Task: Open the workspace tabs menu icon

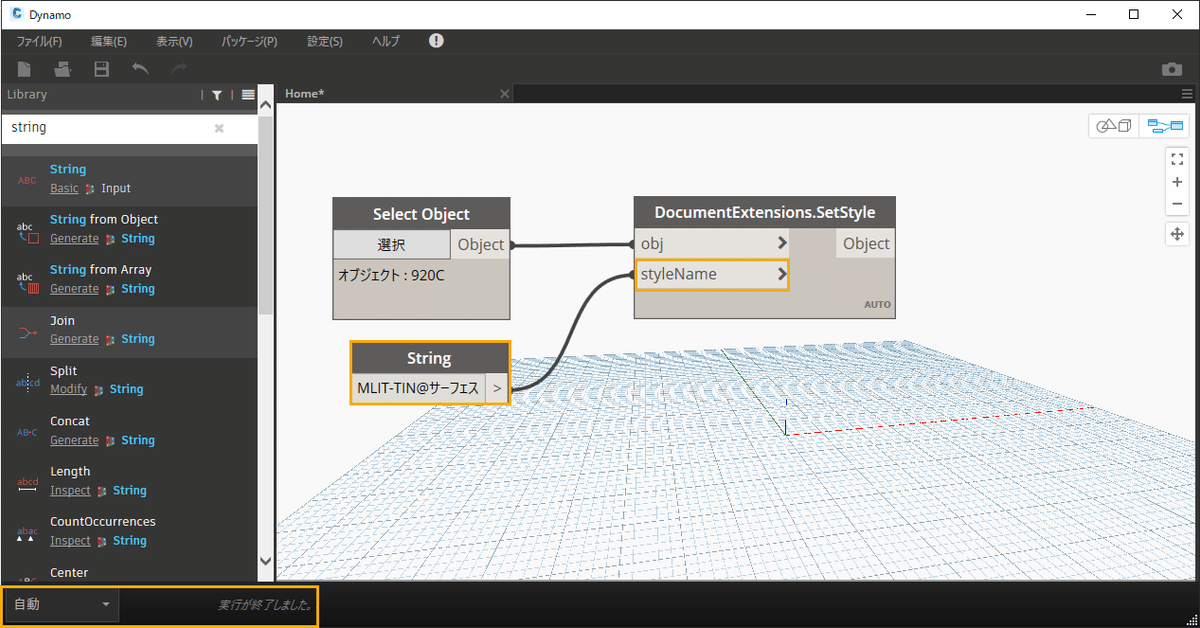Action: [1187, 94]
